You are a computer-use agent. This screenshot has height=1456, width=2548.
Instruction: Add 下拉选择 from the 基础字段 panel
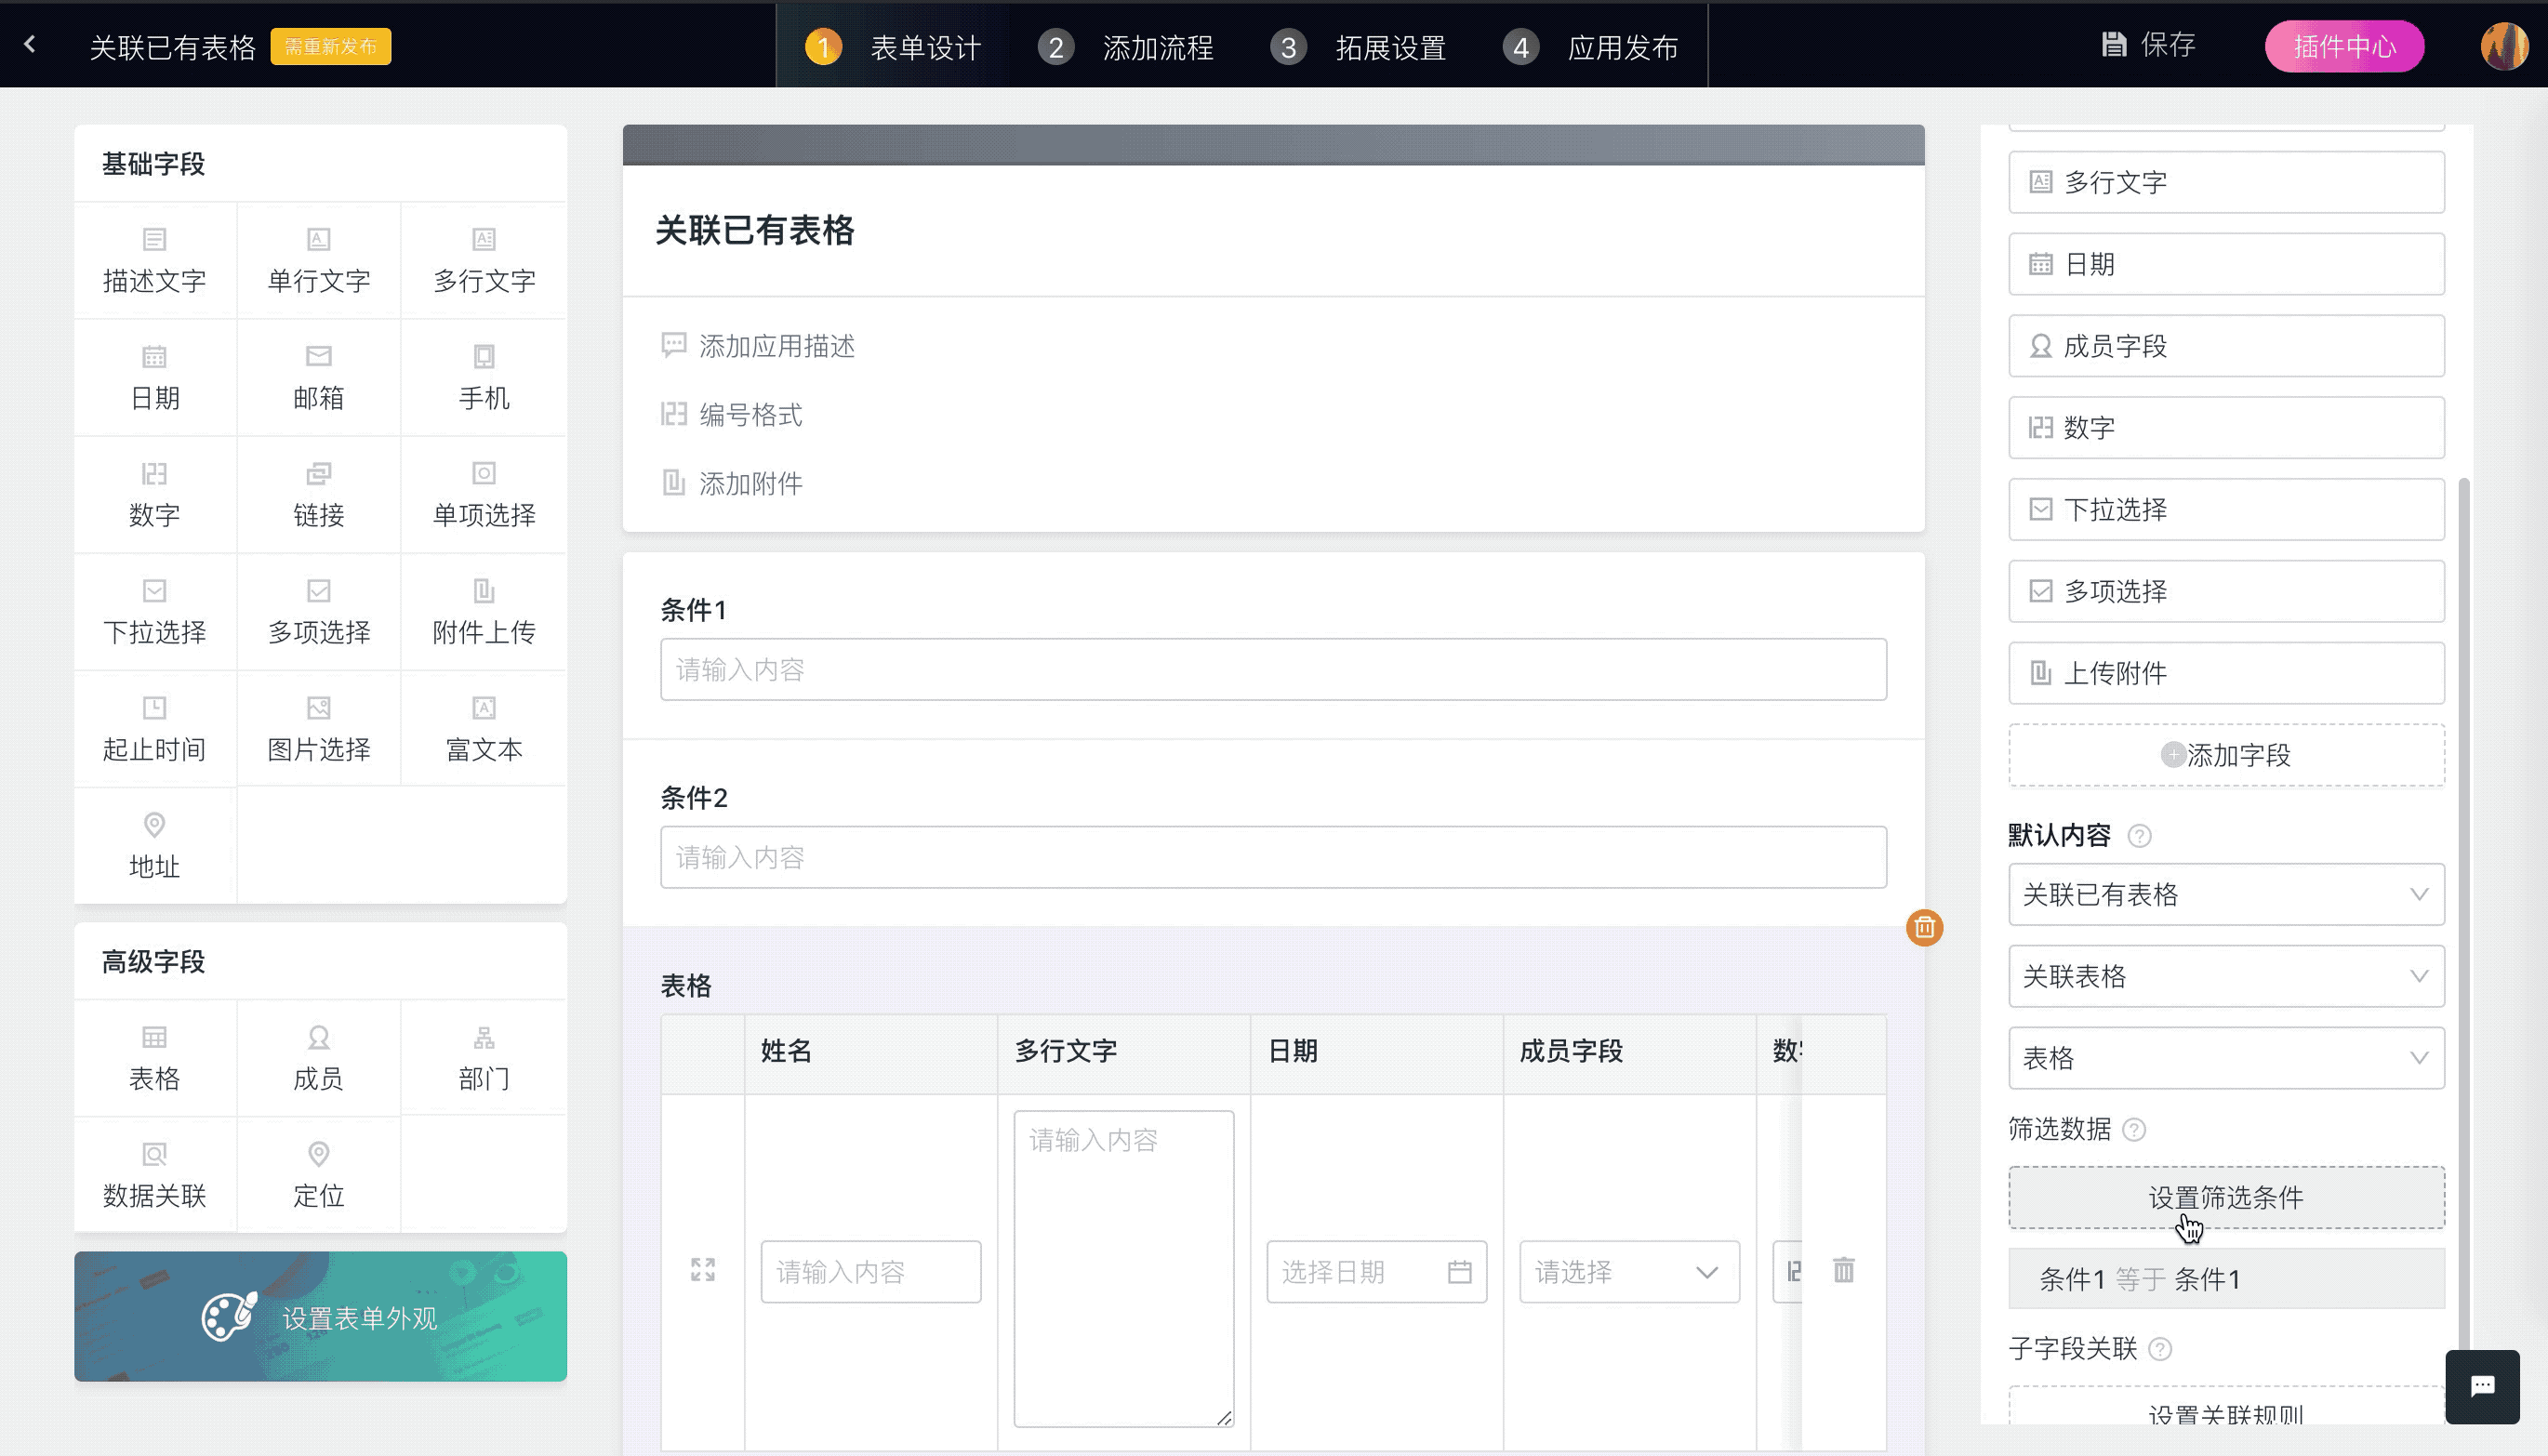coord(154,612)
